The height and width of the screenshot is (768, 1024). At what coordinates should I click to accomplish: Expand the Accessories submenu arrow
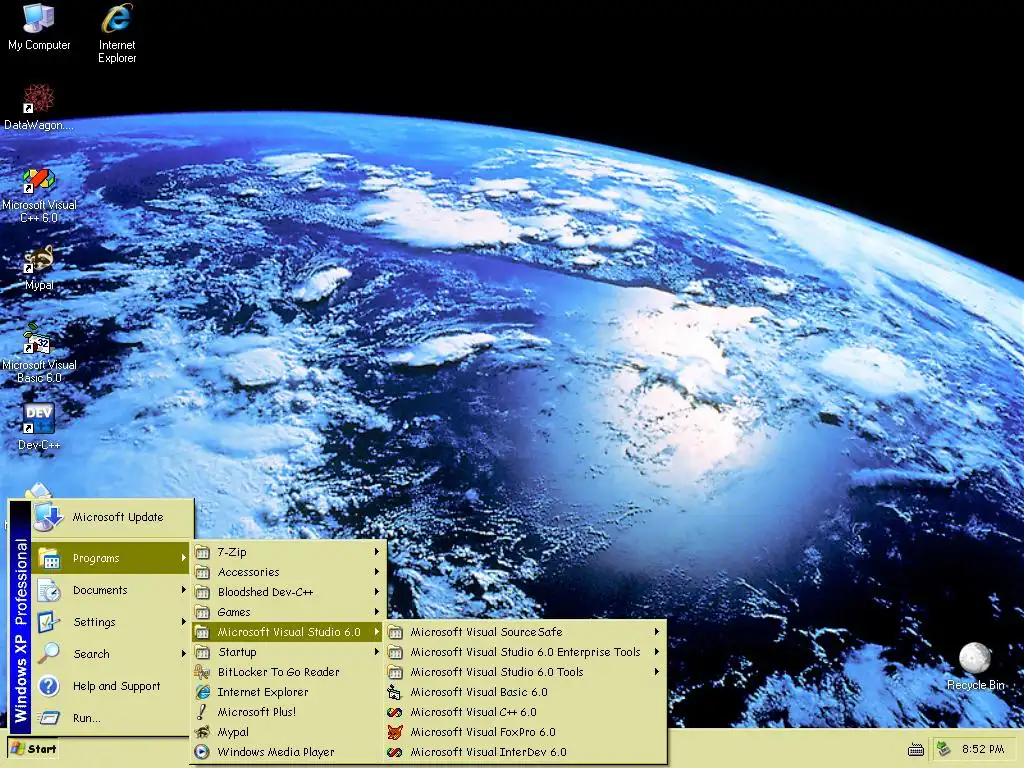pyautogui.click(x=377, y=572)
